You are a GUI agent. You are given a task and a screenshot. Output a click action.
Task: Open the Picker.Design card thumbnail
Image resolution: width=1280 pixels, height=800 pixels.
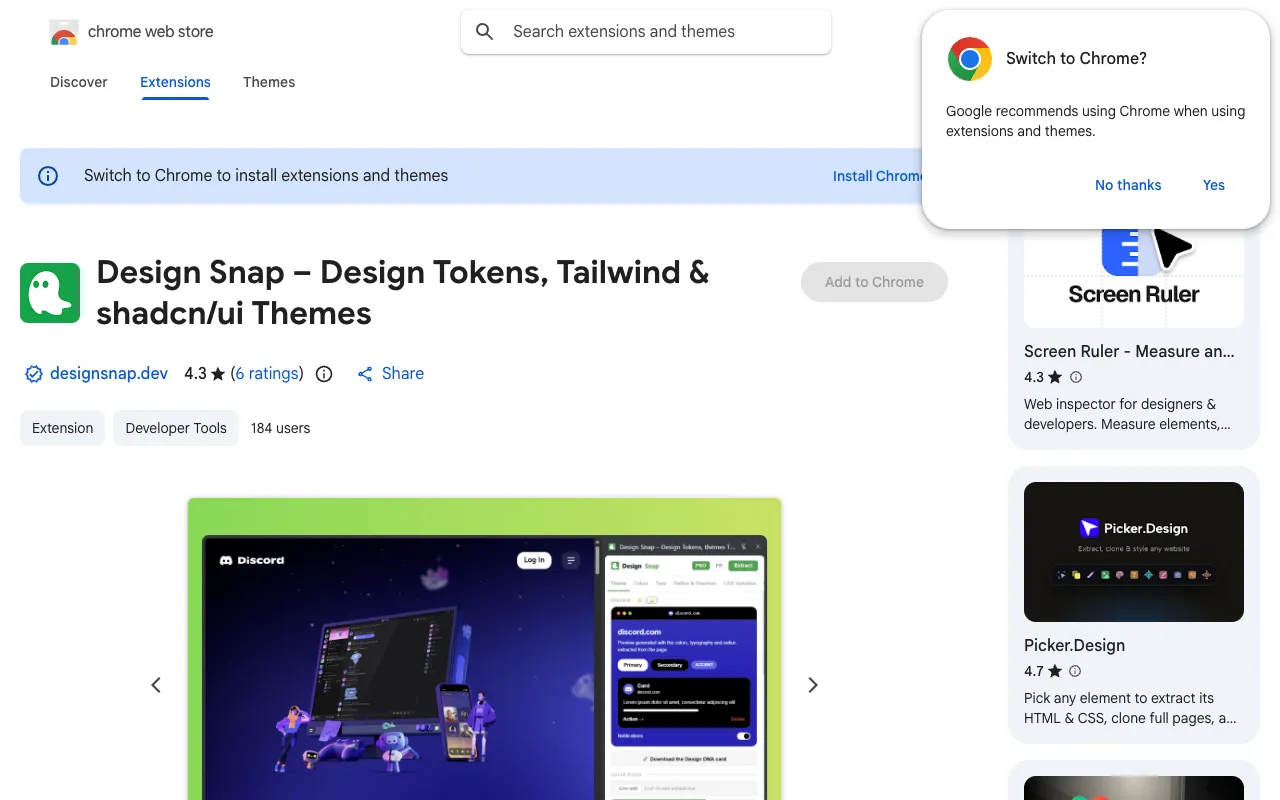(1134, 552)
